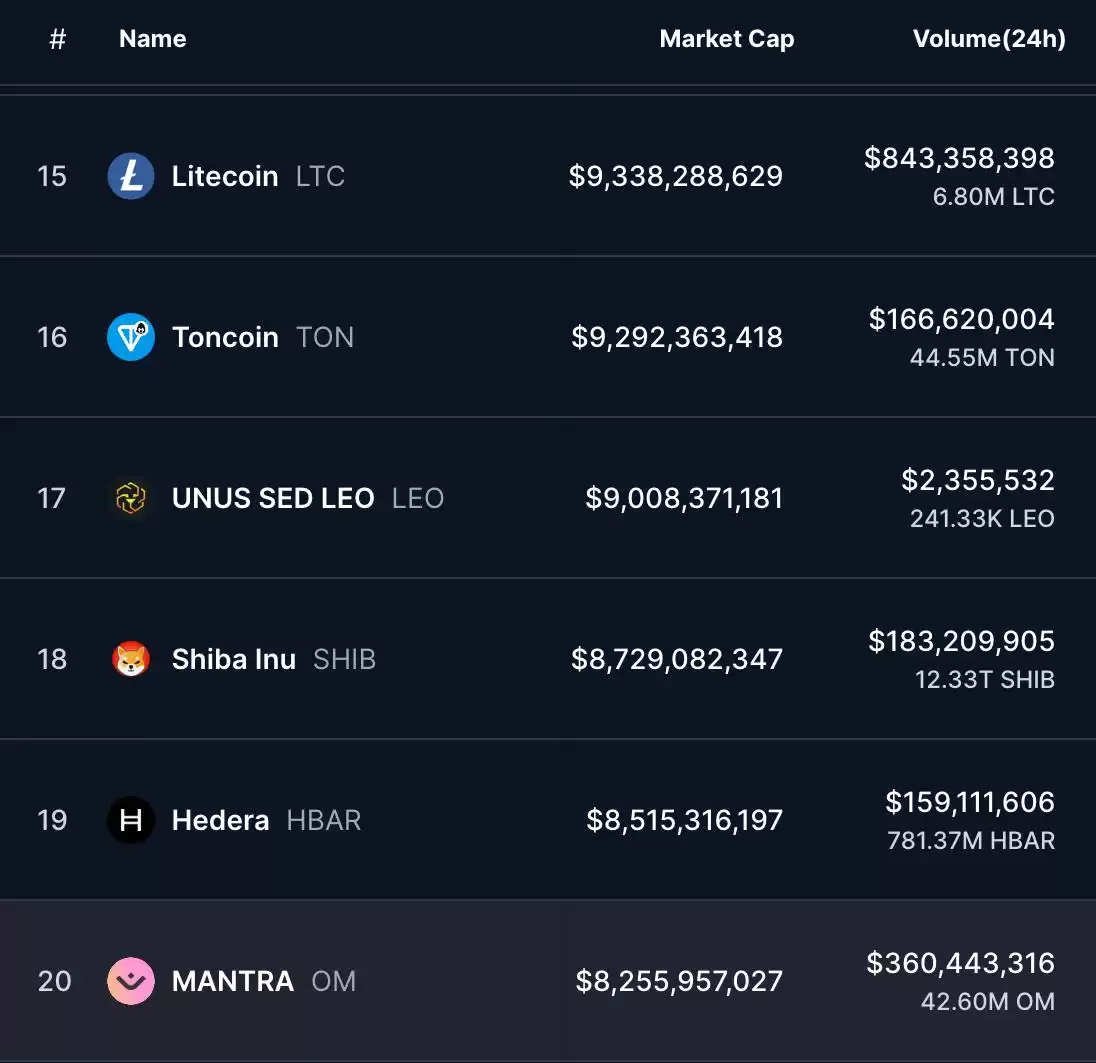Sort by the Name column header
1096x1063 pixels.
152,38
